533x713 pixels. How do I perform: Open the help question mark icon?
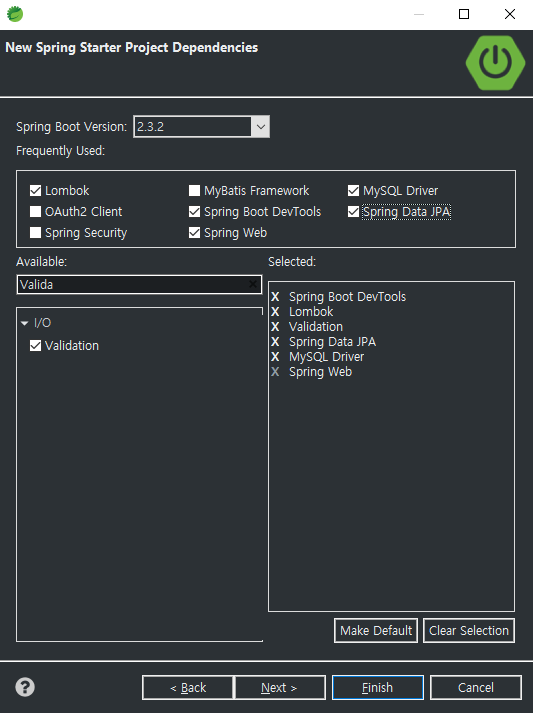point(25,687)
